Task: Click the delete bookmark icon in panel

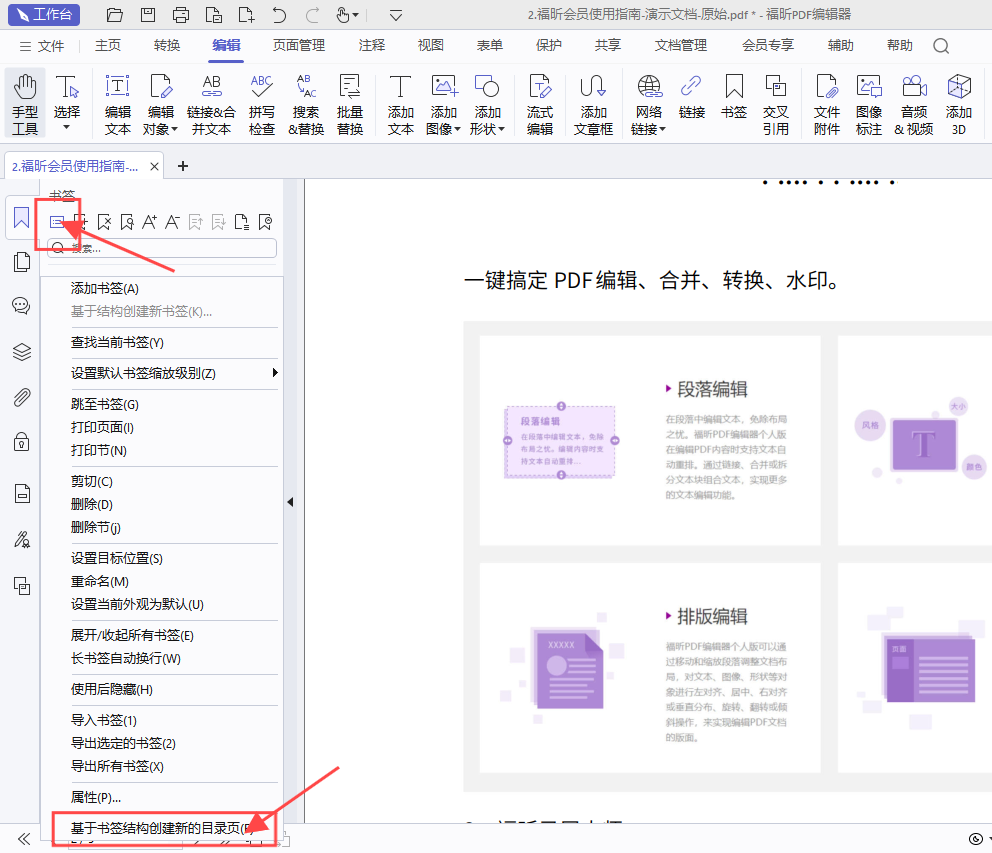Action: tap(104, 221)
